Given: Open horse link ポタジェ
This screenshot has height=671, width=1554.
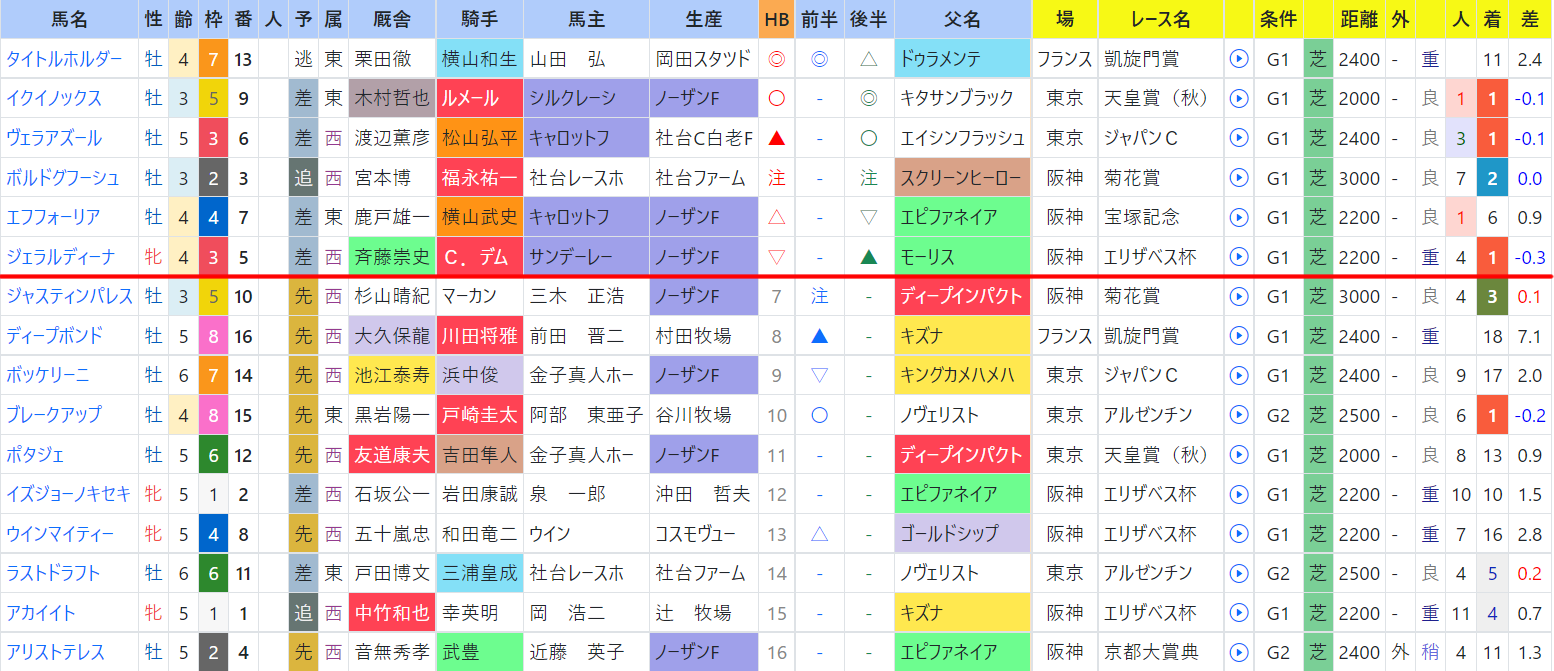Looking at the screenshot, I should tap(36, 455).
